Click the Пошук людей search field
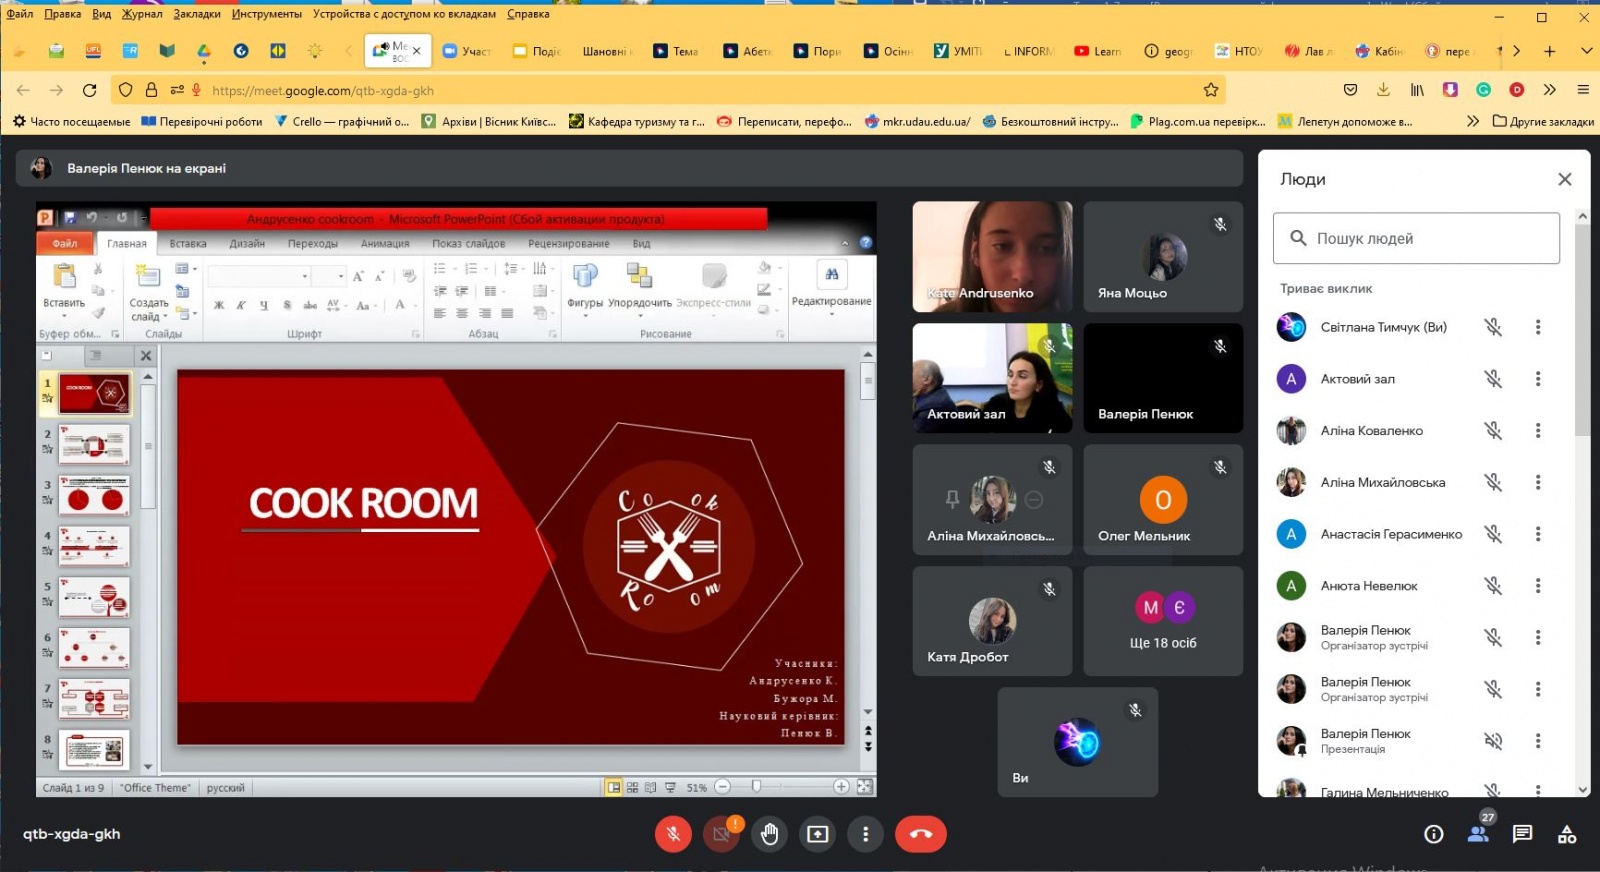The height and width of the screenshot is (872, 1600). [x=1416, y=238]
